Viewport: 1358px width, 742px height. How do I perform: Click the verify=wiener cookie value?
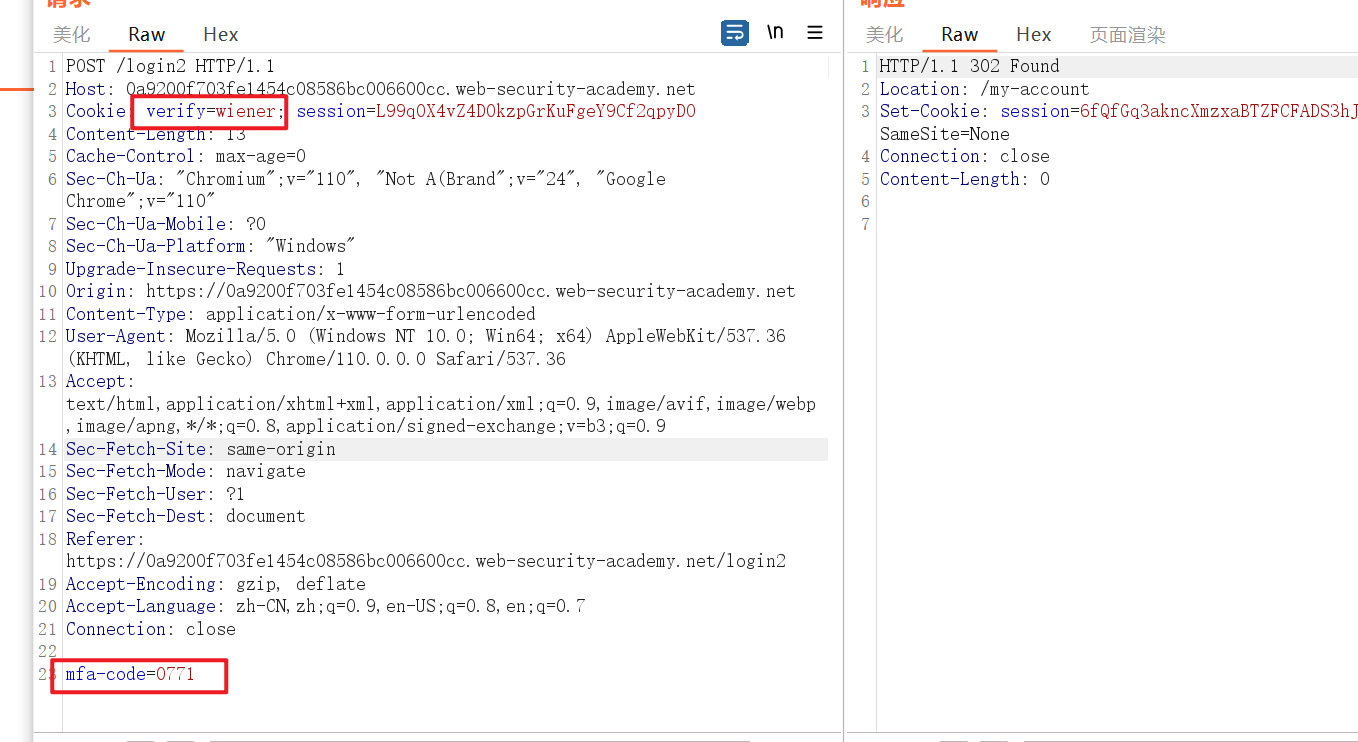pos(211,111)
